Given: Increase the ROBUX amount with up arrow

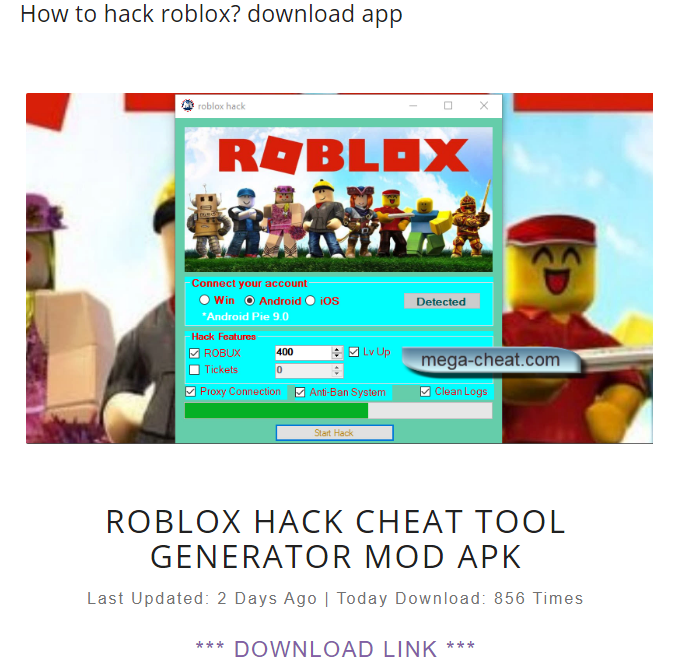Looking at the screenshot, I should pos(337,349).
